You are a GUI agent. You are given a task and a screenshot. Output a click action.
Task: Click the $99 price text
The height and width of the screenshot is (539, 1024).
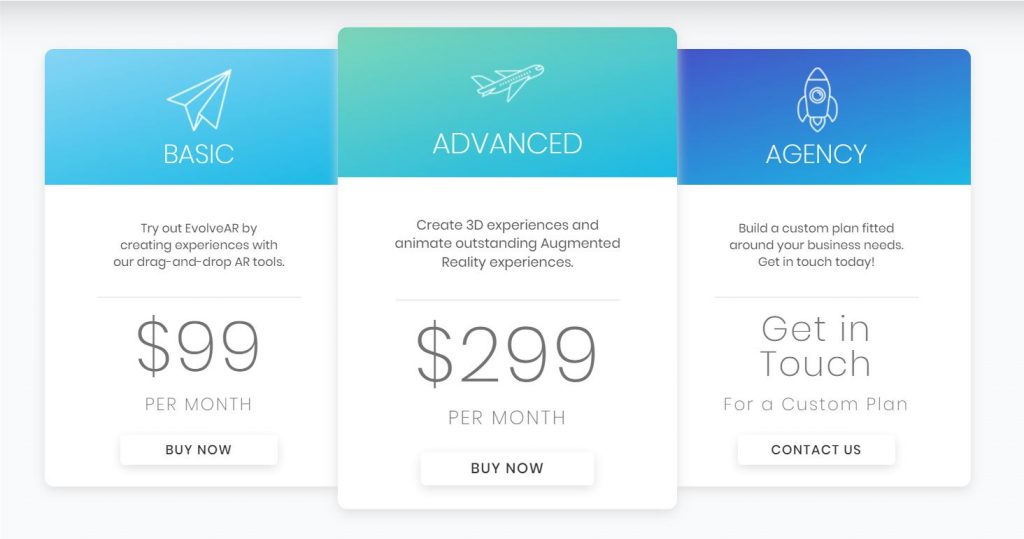point(199,346)
